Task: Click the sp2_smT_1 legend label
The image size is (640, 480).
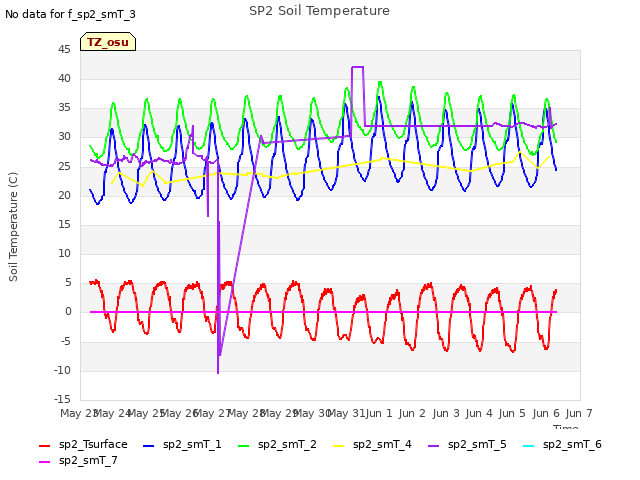Action: point(192,444)
